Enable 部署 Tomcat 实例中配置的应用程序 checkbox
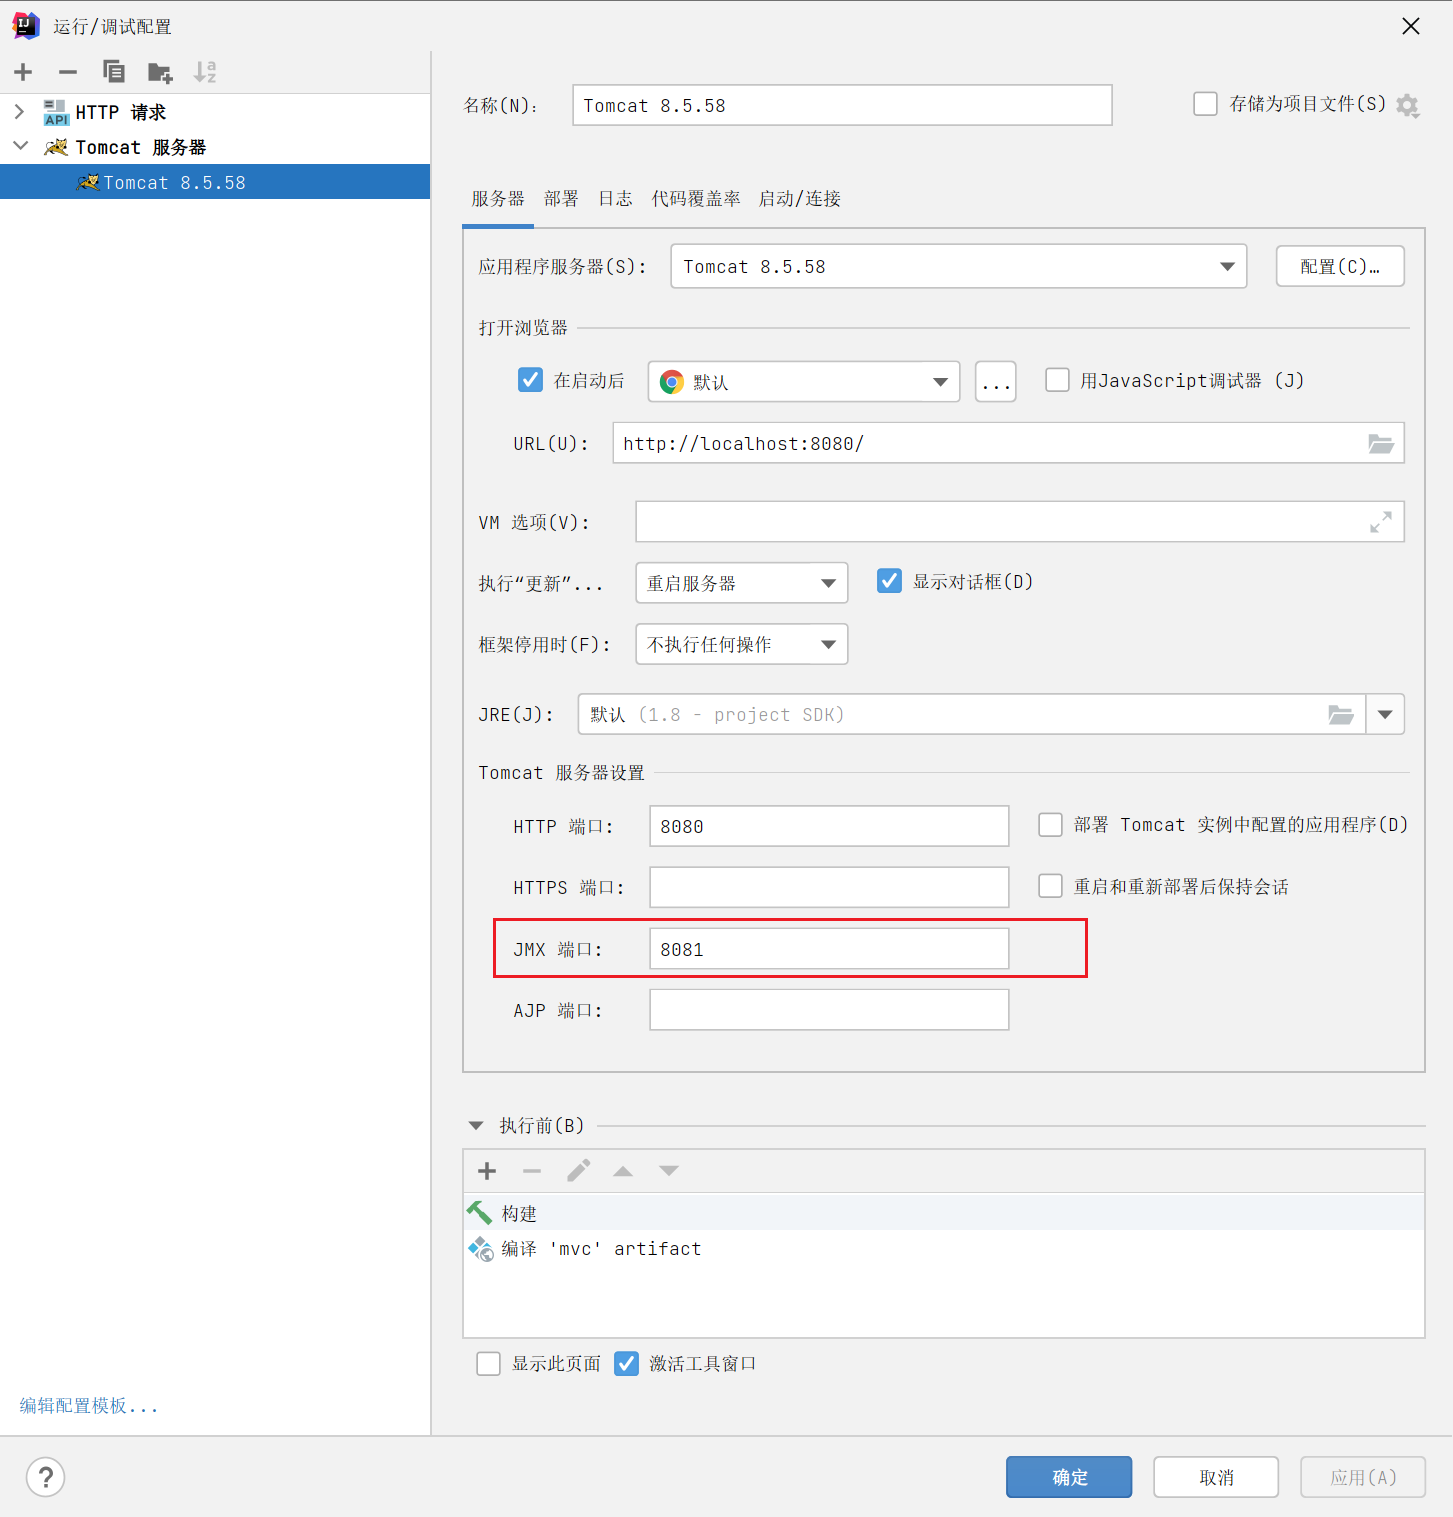1453x1517 pixels. click(x=1050, y=825)
